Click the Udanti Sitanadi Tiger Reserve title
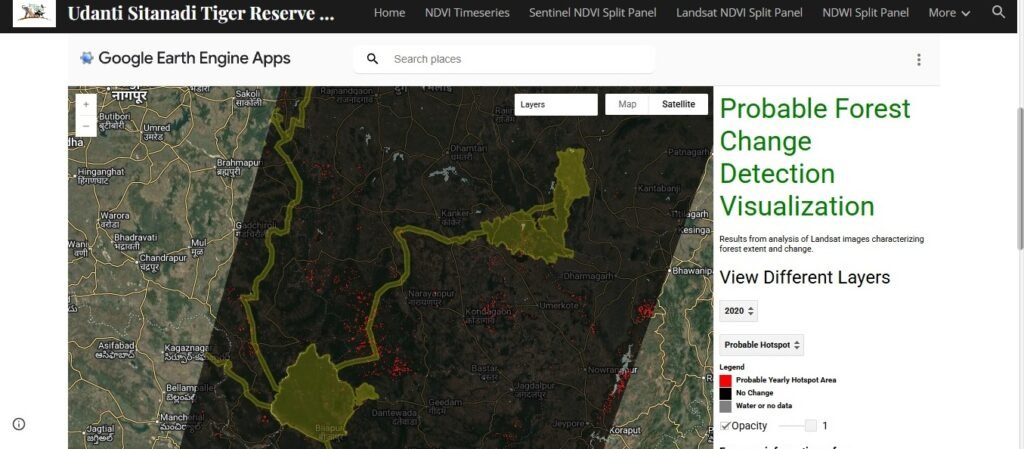The image size is (1024, 449). pos(200,13)
